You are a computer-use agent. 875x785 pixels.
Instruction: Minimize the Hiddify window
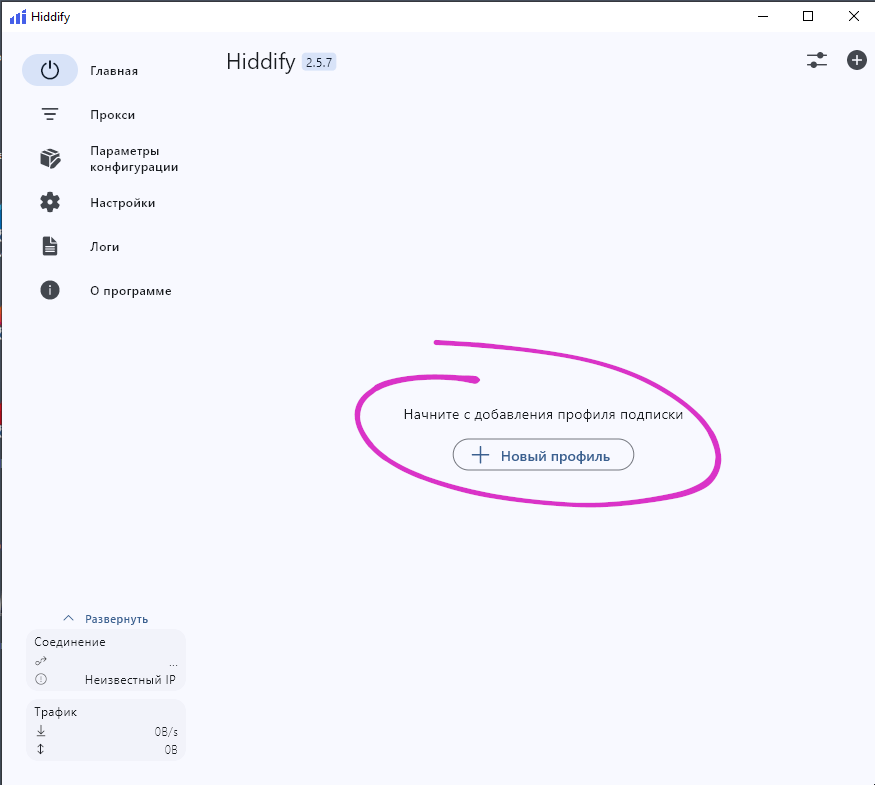click(763, 16)
